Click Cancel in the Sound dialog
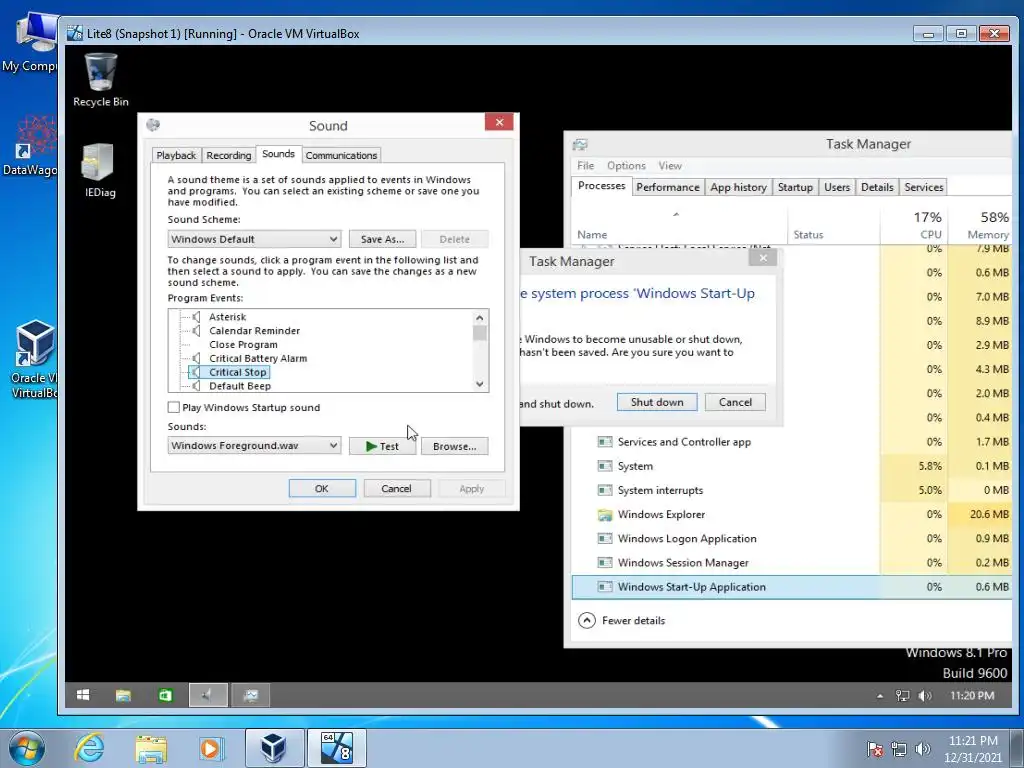1024x768 pixels. [x=396, y=488]
